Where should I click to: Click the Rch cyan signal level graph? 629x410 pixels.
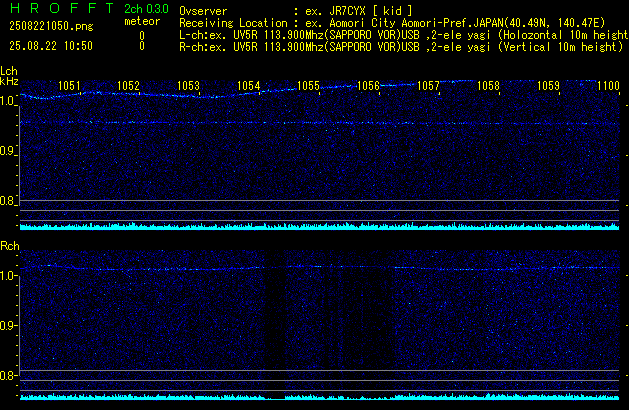click(319, 397)
